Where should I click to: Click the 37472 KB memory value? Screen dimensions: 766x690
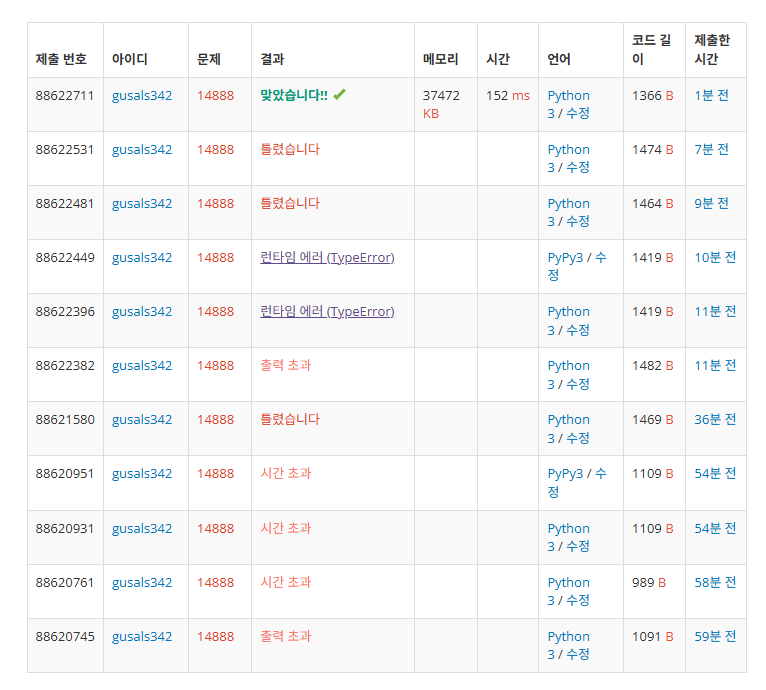click(441, 105)
